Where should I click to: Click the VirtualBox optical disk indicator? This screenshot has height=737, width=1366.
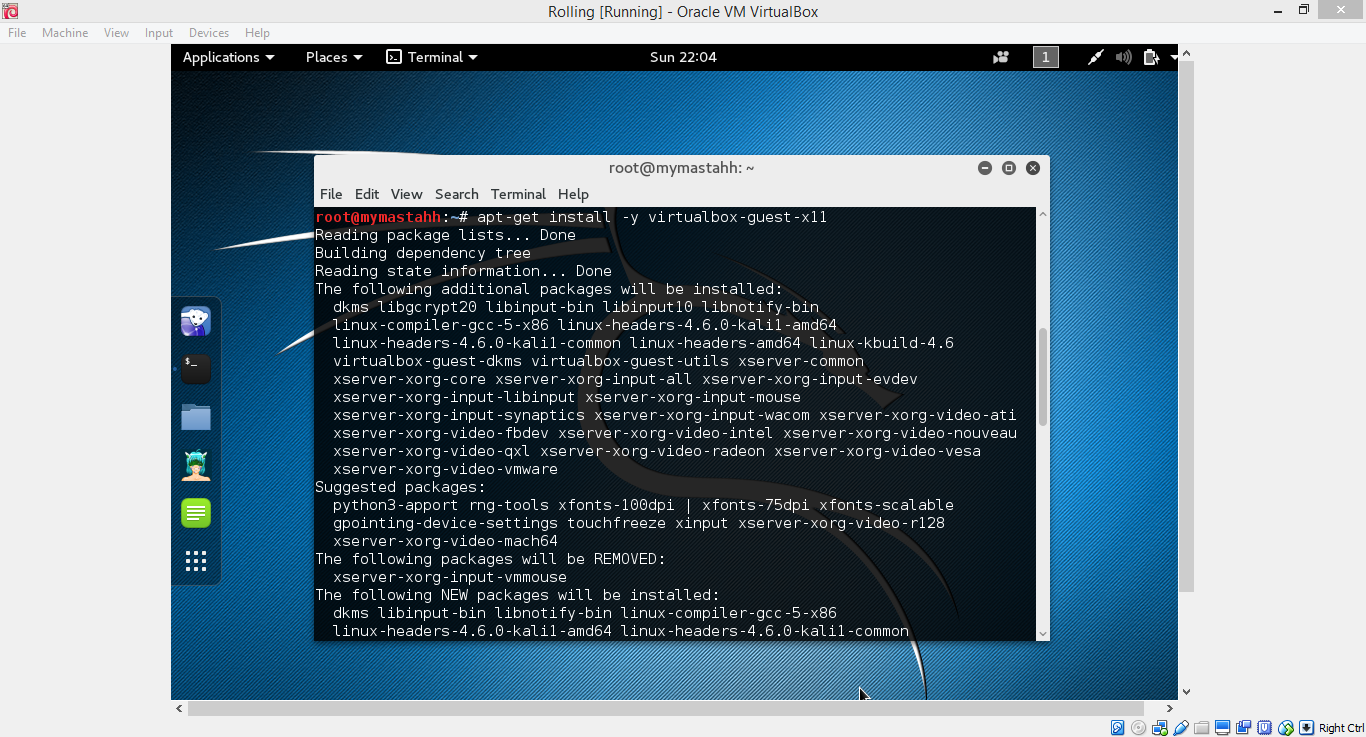pyautogui.click(x=1139, y=728)
